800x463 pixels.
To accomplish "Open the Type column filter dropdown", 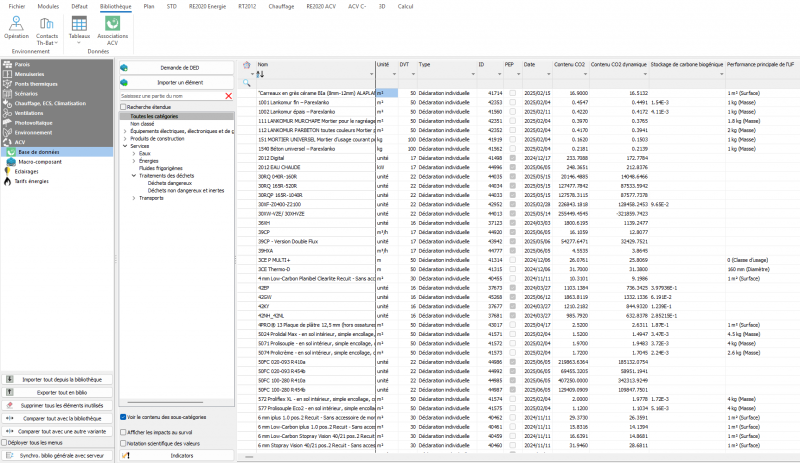I will (x=473, y=75).
